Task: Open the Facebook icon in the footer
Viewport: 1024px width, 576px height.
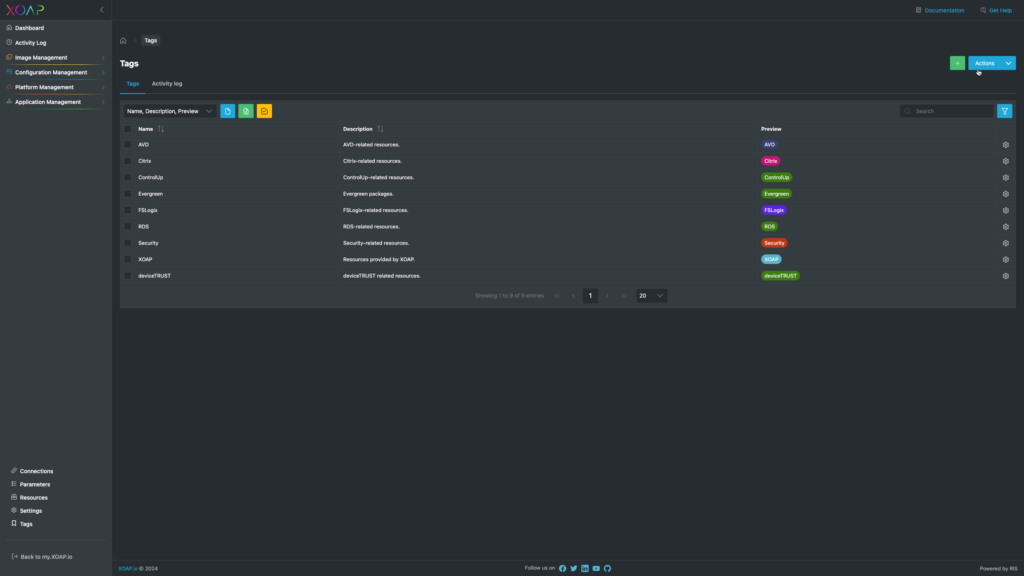Action: [x=562, y=569]
